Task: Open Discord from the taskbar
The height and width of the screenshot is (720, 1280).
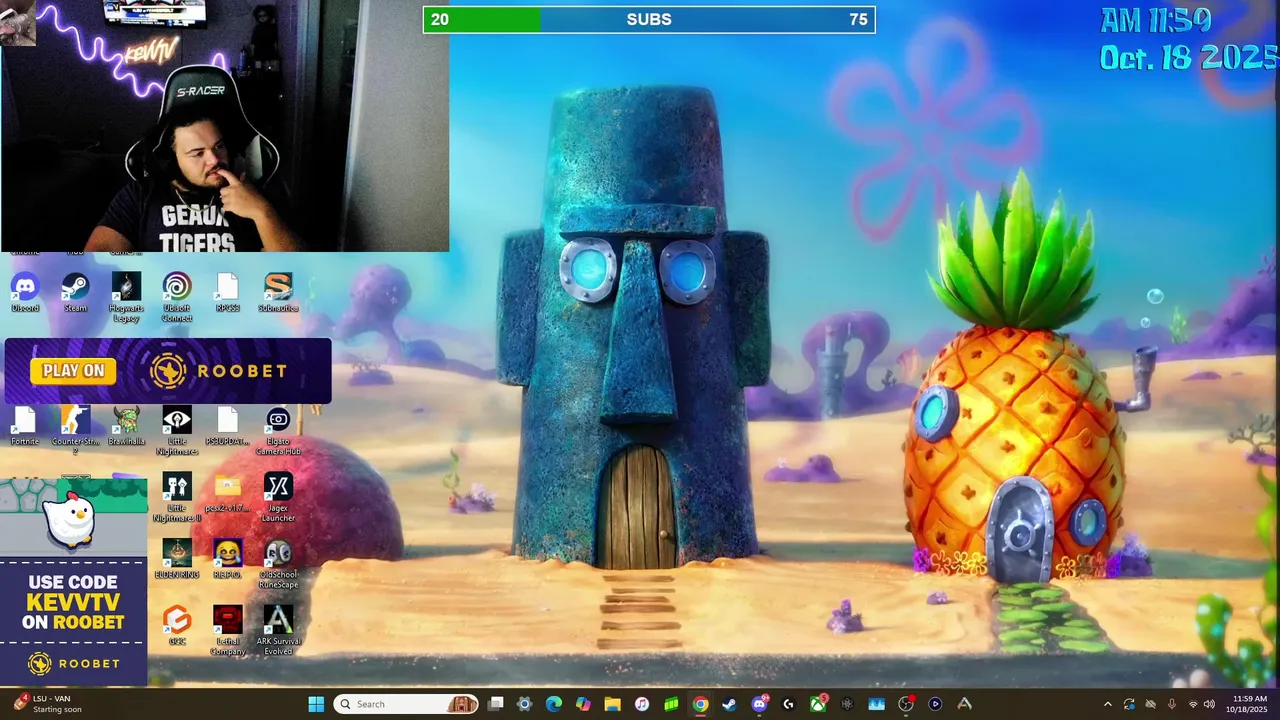Action: 759,704
